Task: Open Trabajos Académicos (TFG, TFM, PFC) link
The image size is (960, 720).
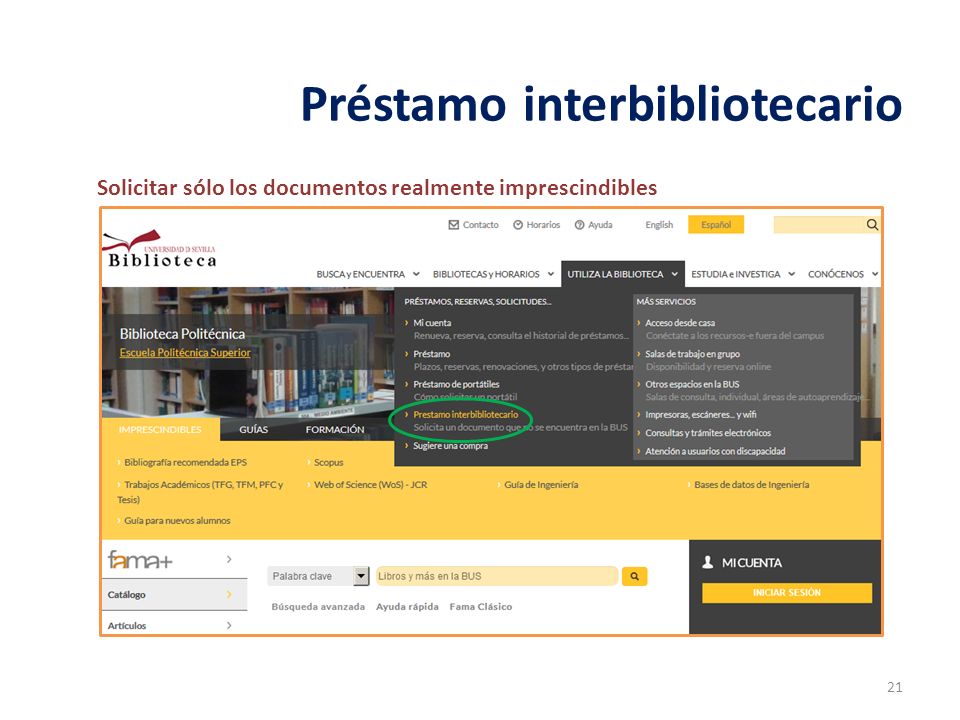Action: point(201,492)
